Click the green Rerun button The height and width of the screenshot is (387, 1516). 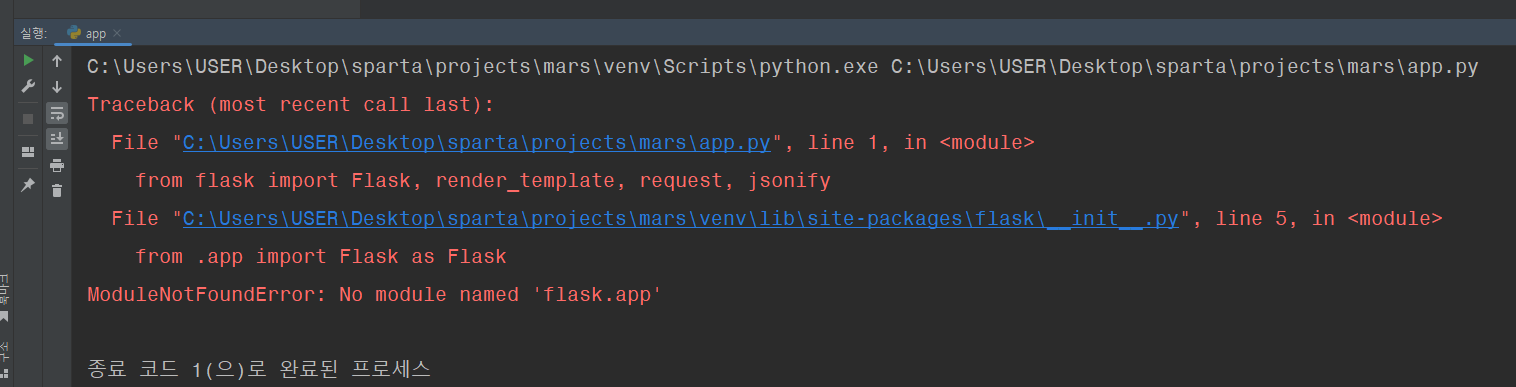tap(28, 61)
